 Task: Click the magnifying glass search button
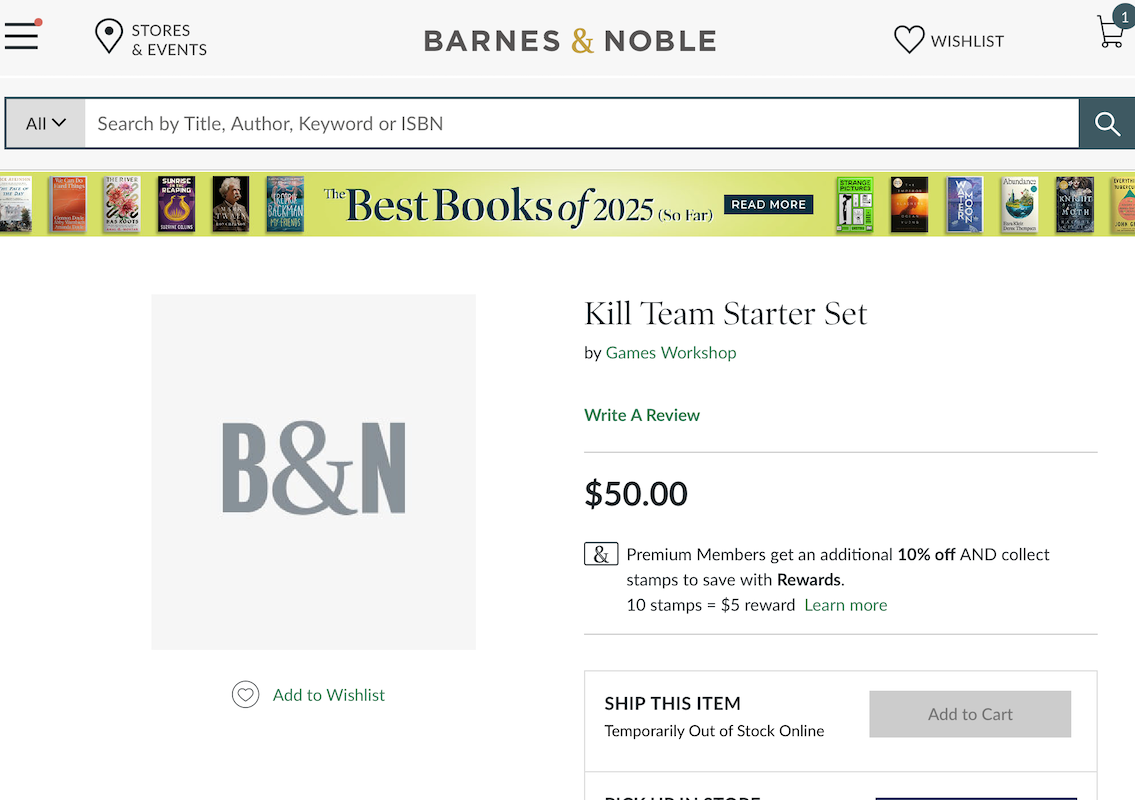click(1106, 124)
